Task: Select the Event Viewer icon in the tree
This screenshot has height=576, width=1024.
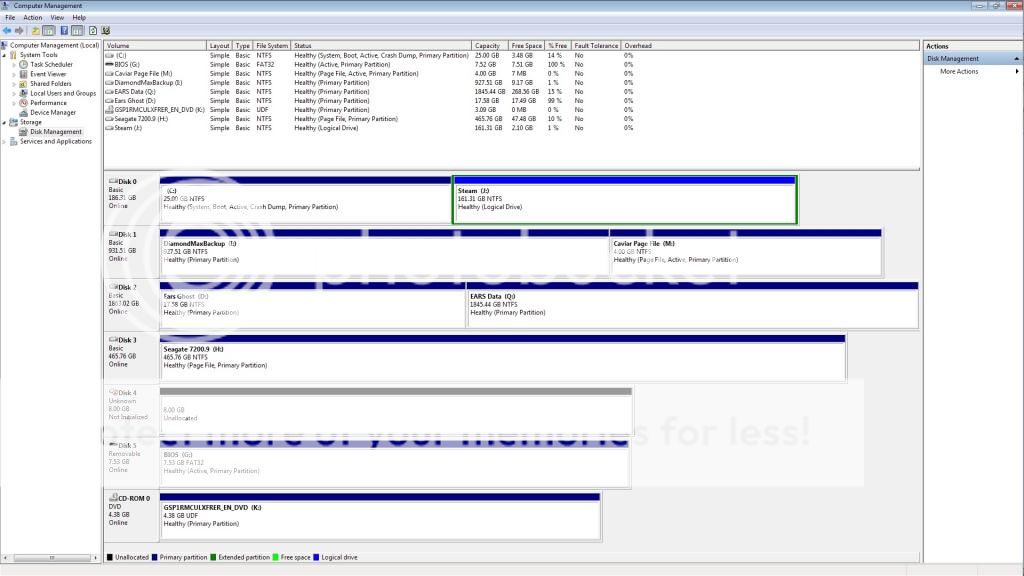Action: click(x=24, y=74)
